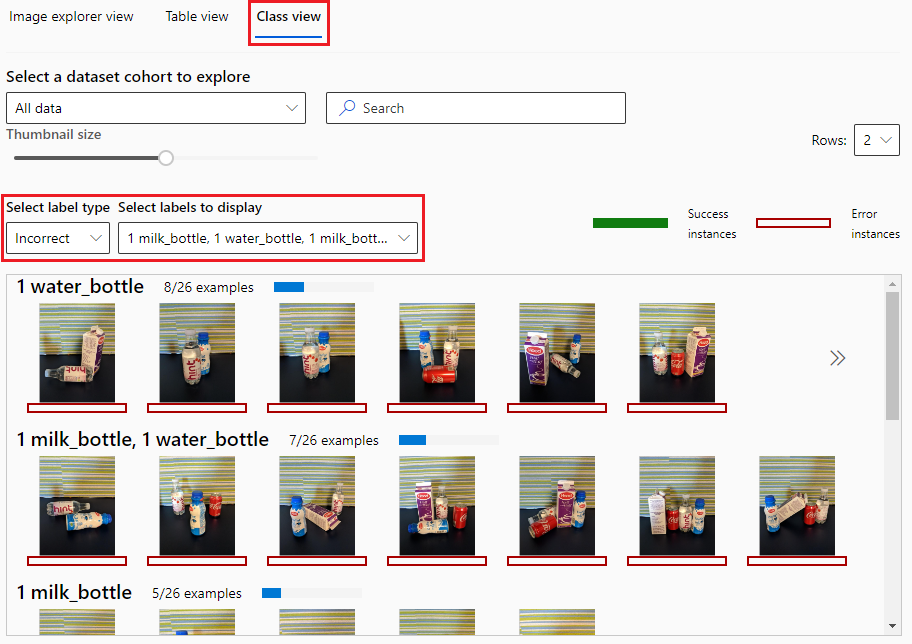This screenshot has width=912, height=644.
Task: Click the double chevron next page icon
Action: [837, 358]
